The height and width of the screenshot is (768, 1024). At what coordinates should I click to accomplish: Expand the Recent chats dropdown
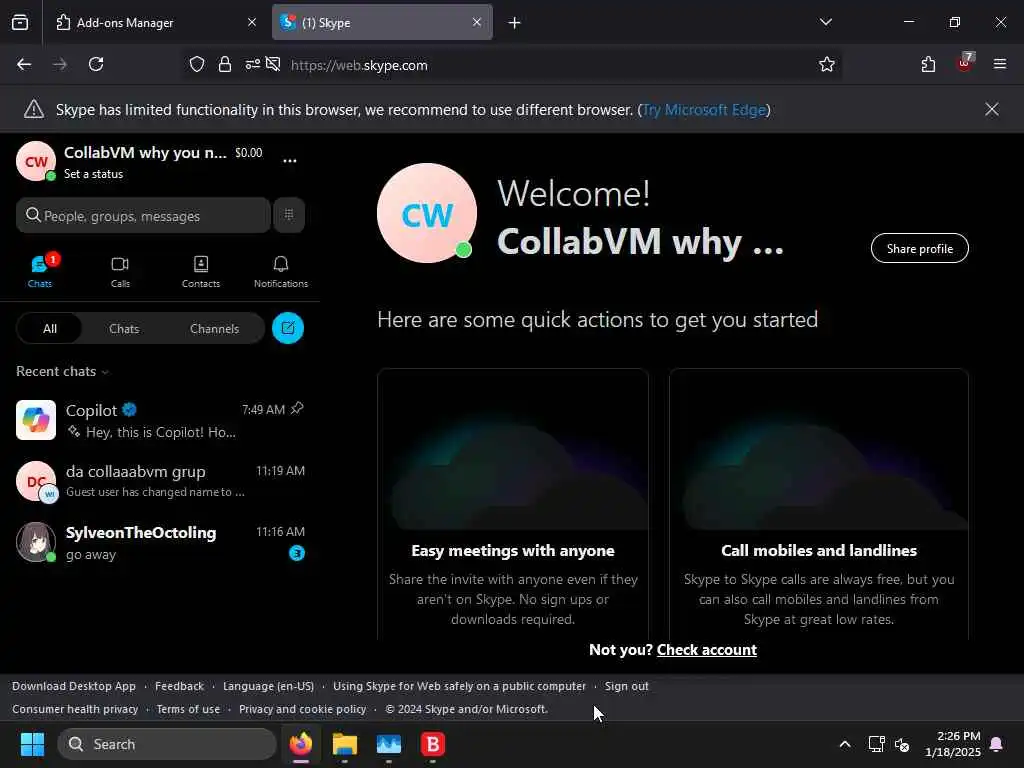point(63,371)
